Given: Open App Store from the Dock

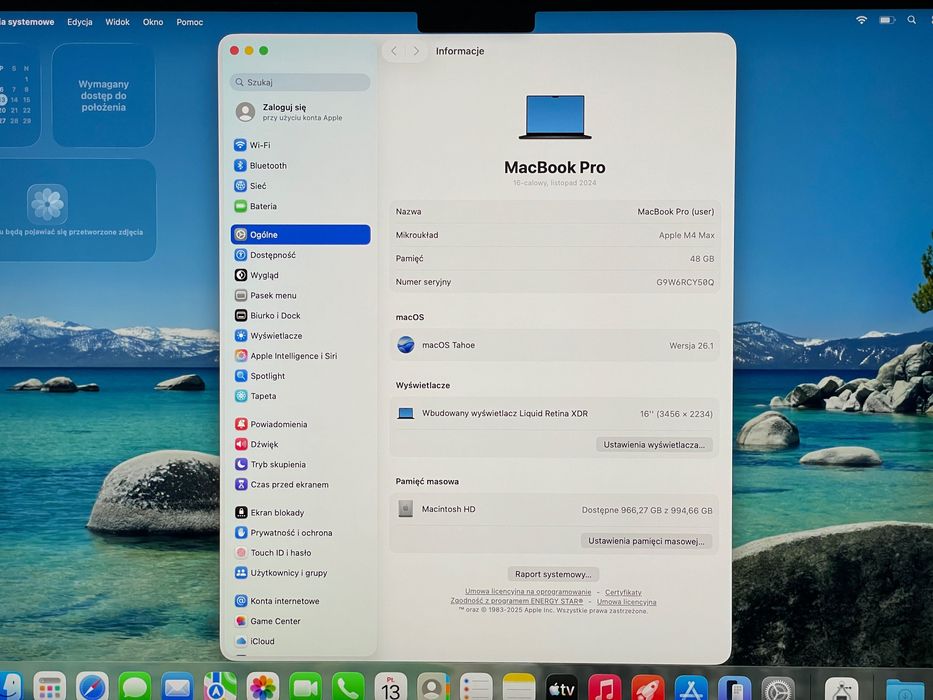Looking at the screenshot, I should tap(691, 689).
